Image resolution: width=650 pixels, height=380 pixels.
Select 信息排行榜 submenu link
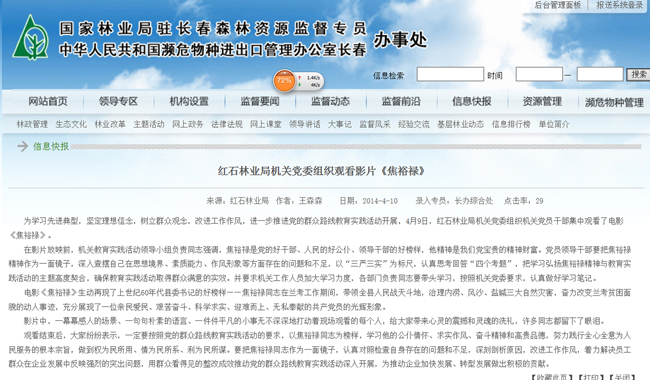(x=511, y=124)
